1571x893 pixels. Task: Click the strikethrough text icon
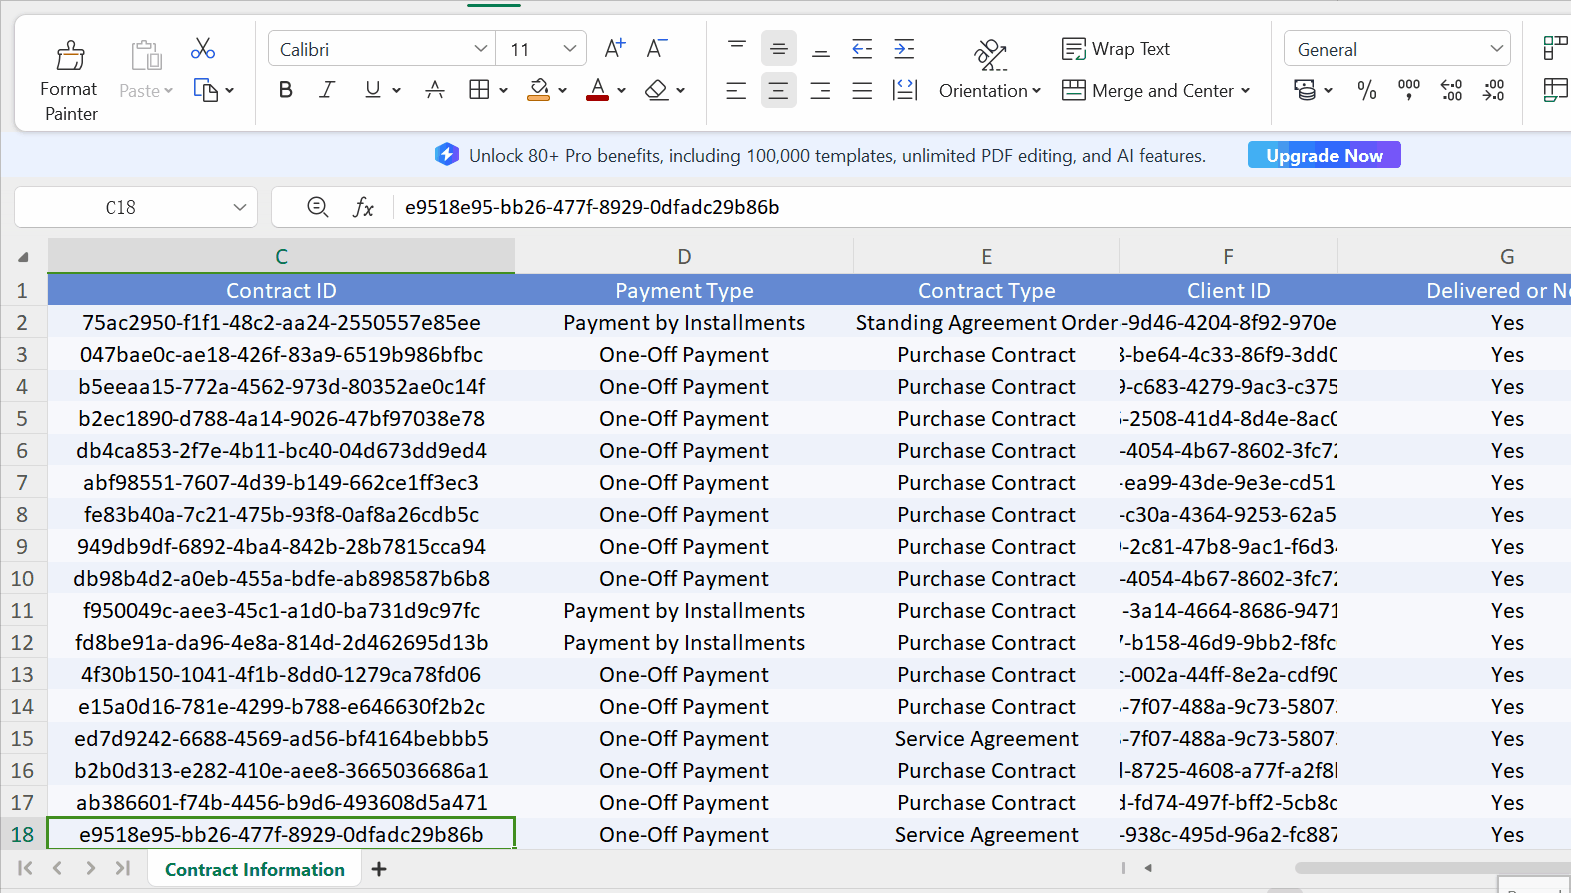click(435, 90)
